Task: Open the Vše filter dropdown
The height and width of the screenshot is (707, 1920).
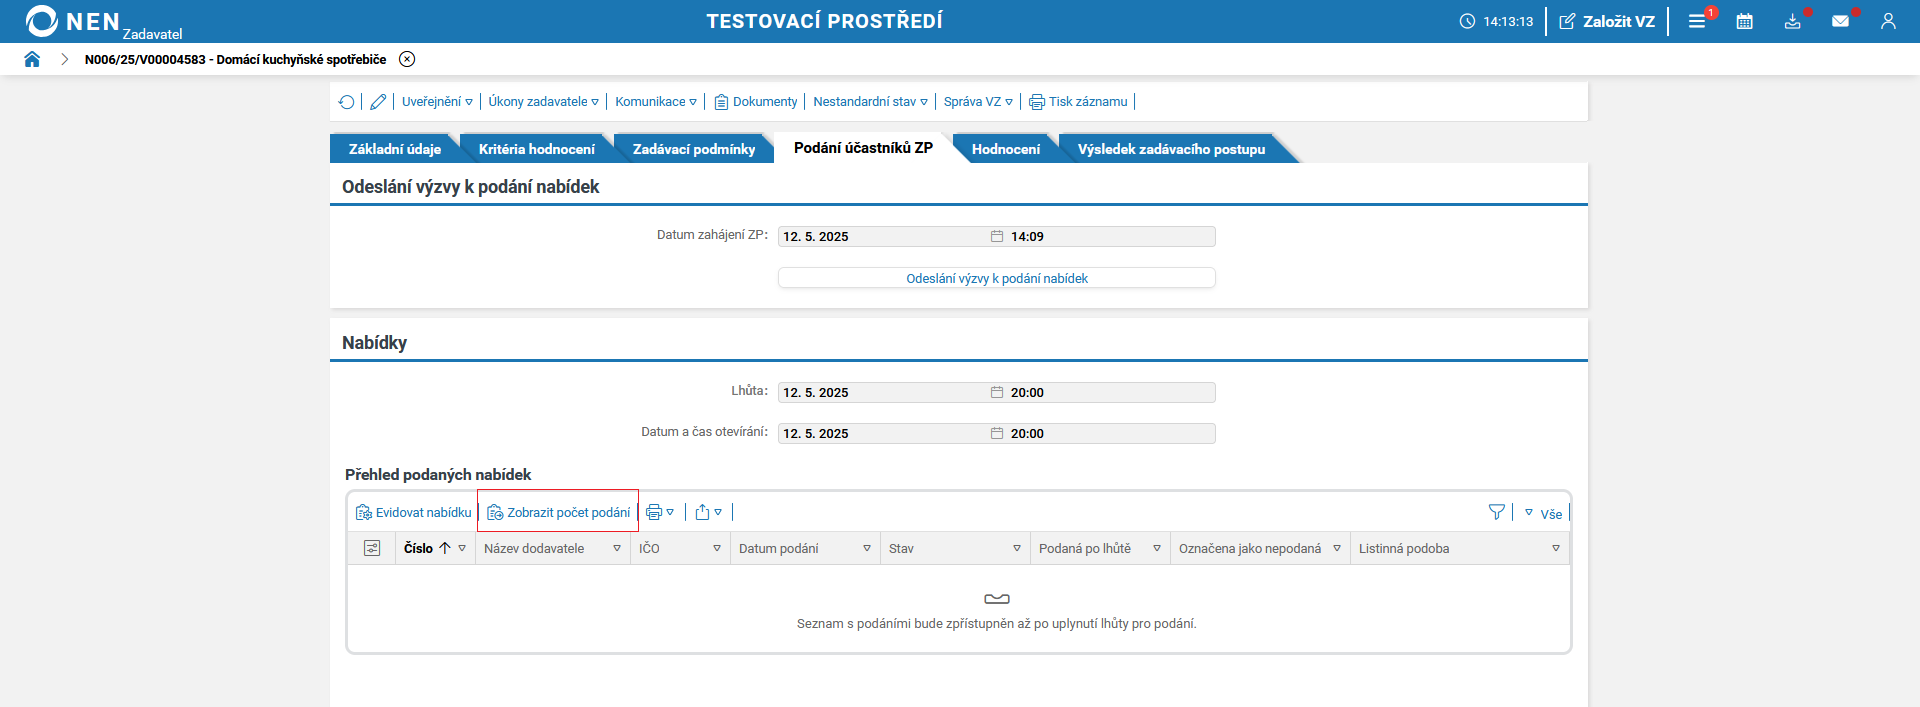Action: coord(1543,514)
